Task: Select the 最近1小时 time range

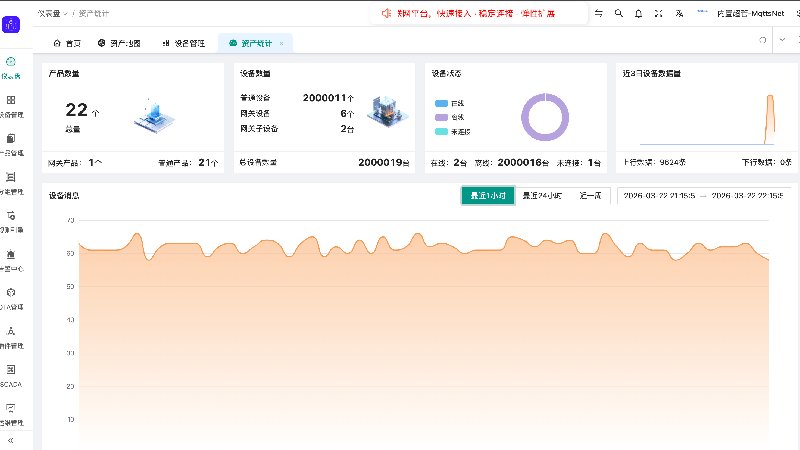Action: (x=488, y=195)
